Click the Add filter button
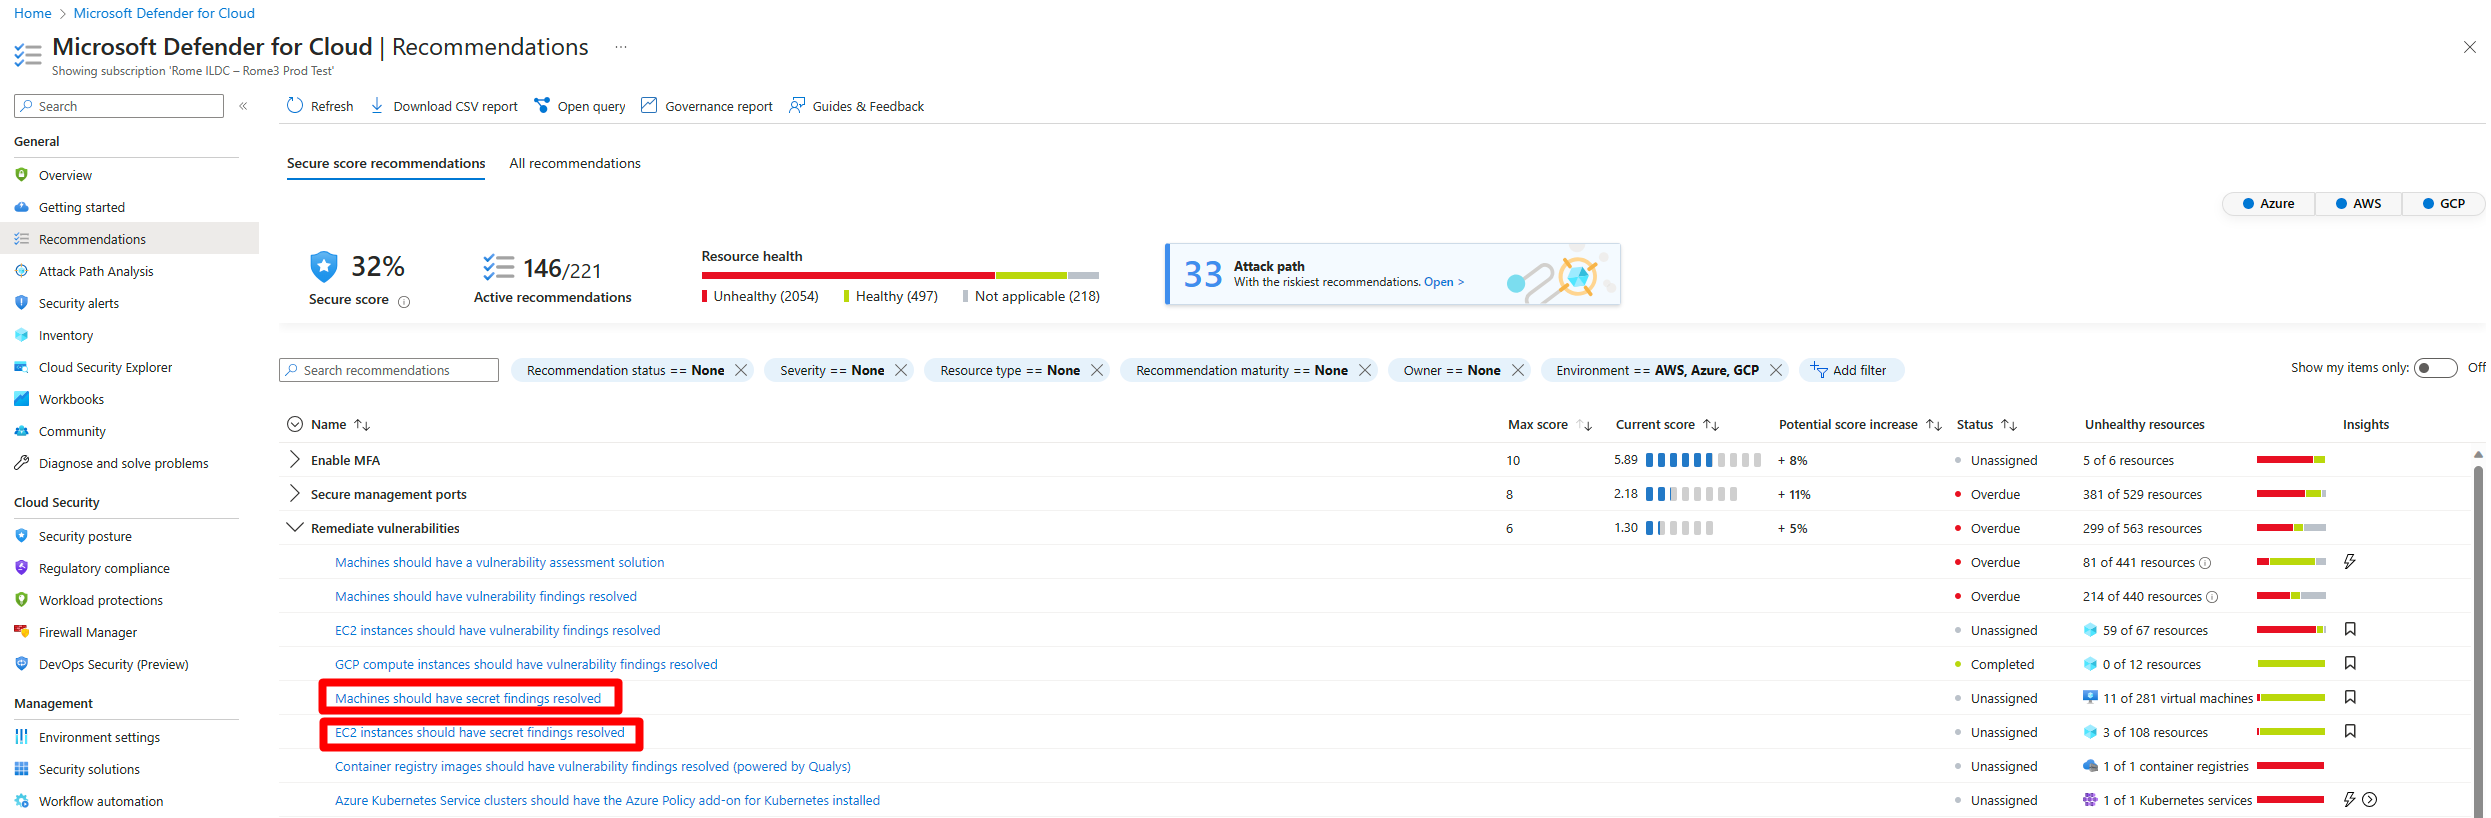The height and width of the screenshot is (818, 2491). pos(1850,370)
